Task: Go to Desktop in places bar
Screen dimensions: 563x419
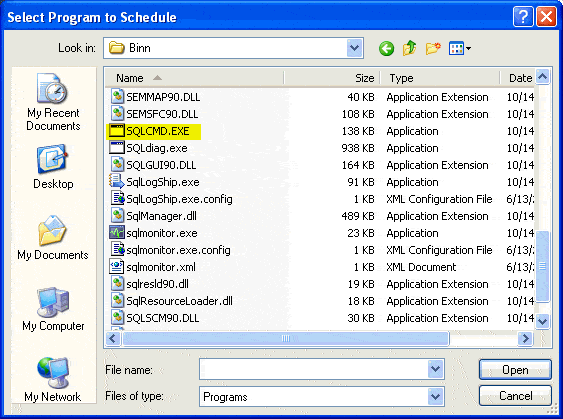Action: coord(53,167)
